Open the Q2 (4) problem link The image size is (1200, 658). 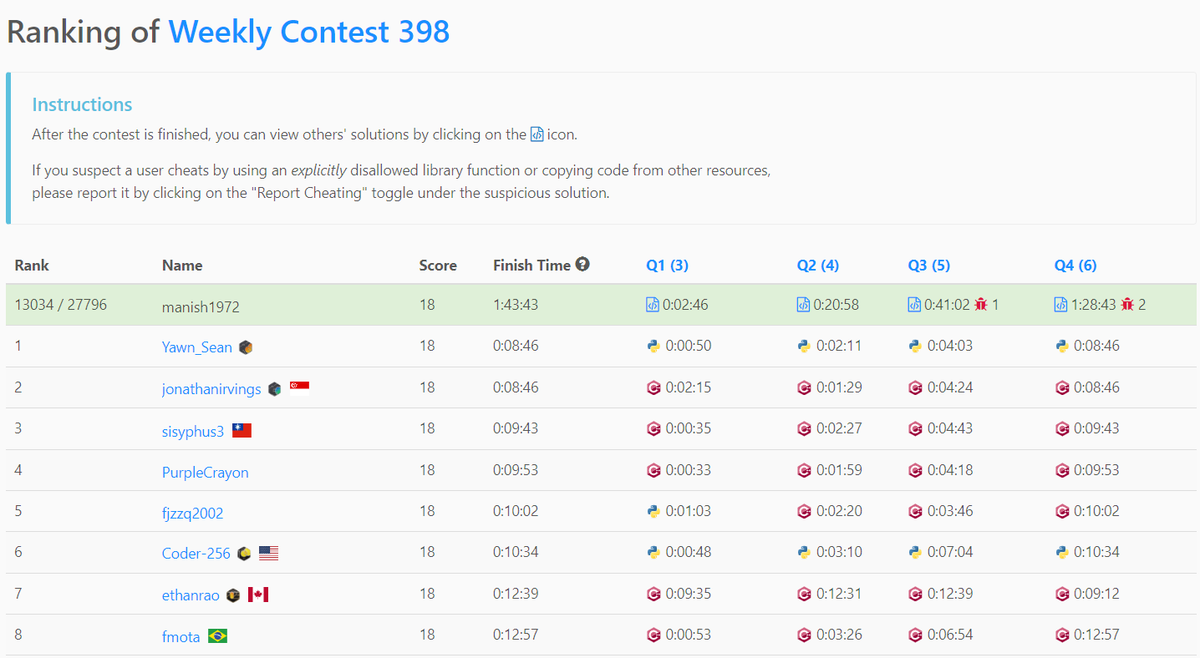click(x=818, y=265)
